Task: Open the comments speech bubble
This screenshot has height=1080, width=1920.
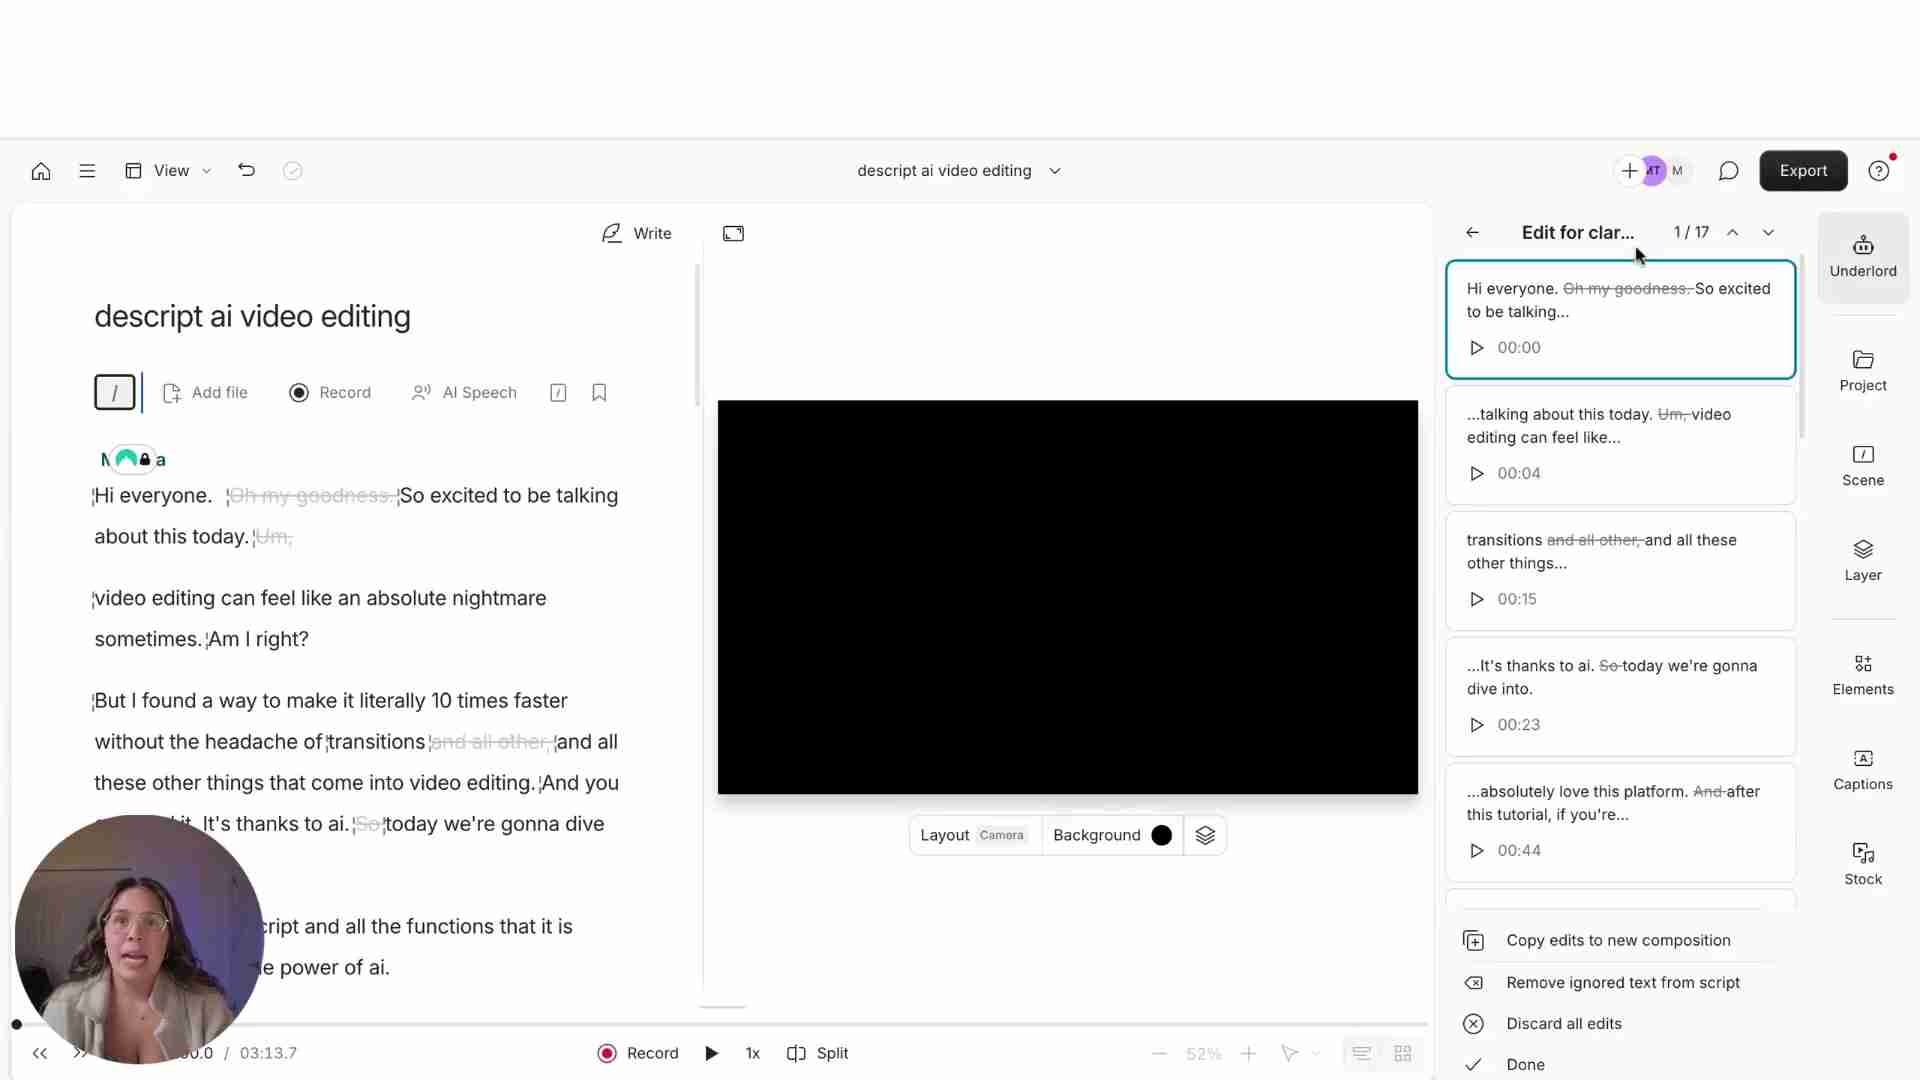Action: [x=1728, y=171]
